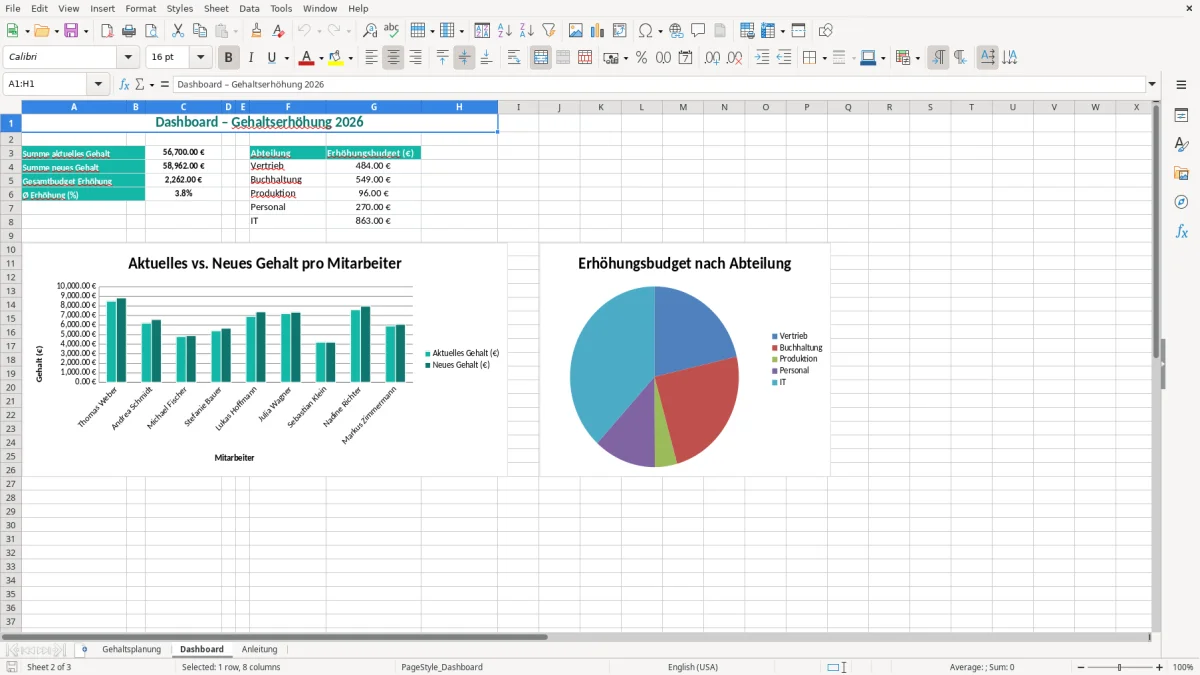Adjust the zoom slider

(x=1120, y=667)
